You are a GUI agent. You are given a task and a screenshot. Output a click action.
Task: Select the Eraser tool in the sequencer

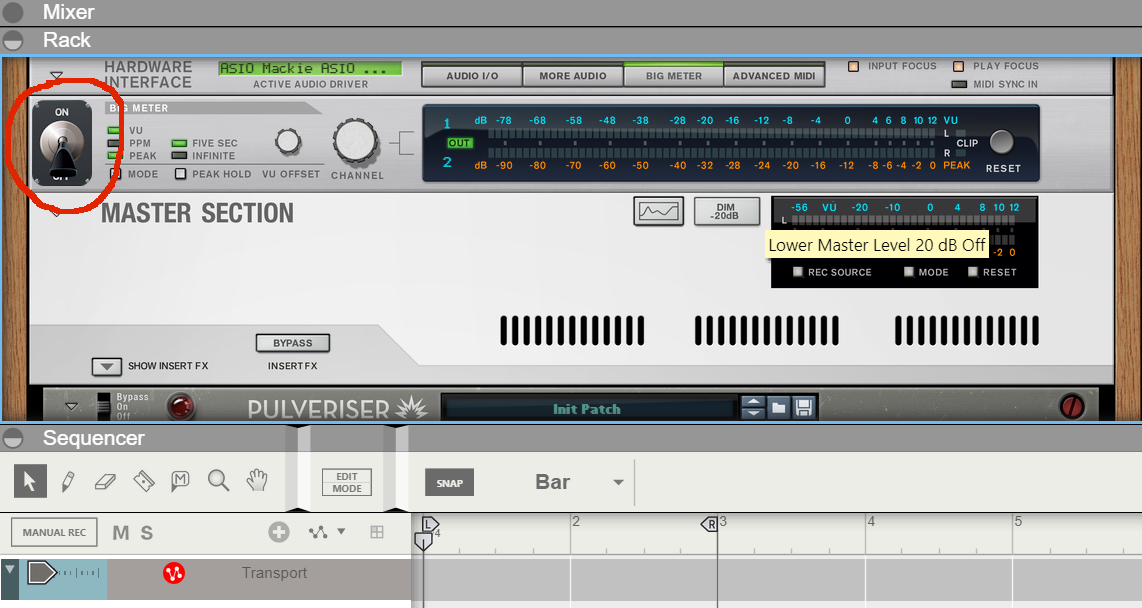point(105,480)
